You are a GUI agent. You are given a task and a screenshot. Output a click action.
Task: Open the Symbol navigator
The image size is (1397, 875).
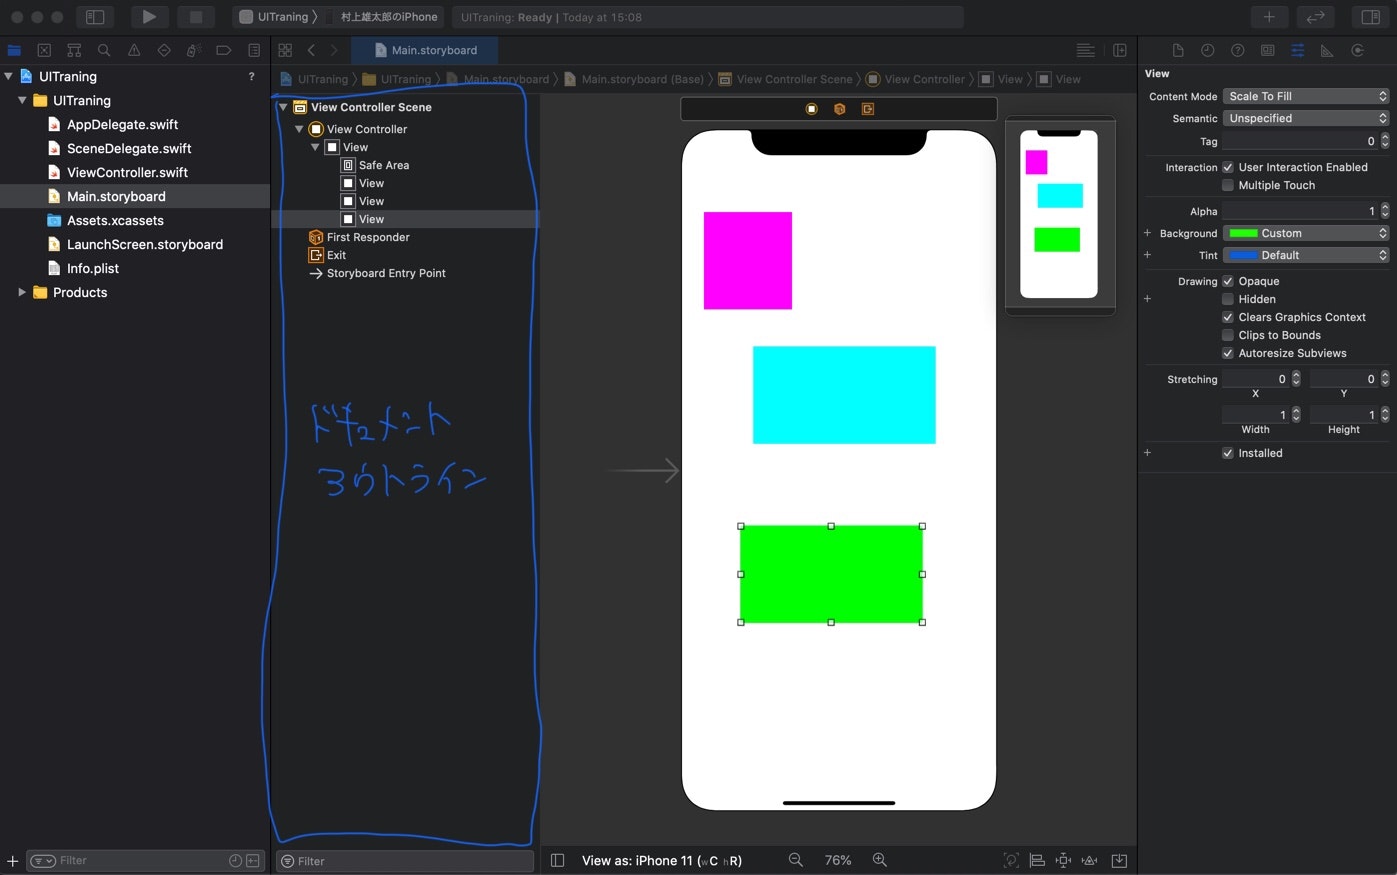74,50
